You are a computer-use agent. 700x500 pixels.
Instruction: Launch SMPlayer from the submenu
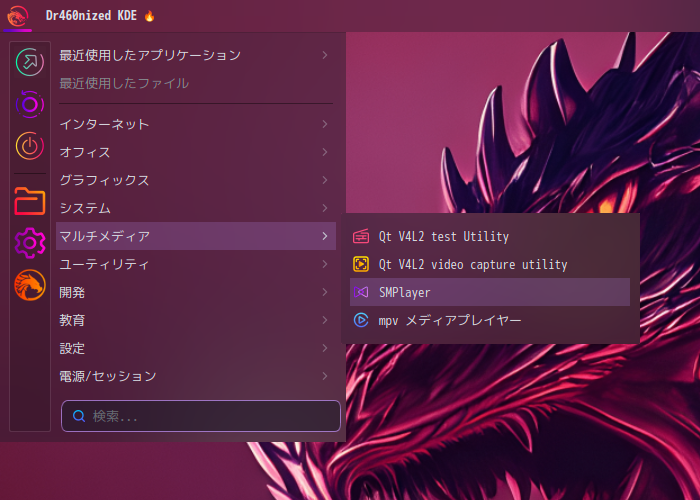click(x=490, y=292)
